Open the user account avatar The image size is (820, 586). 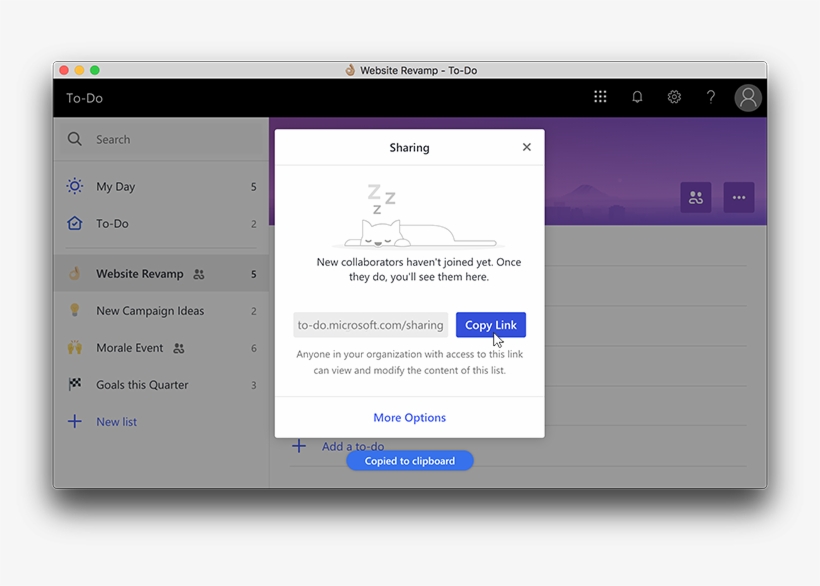coord(748,98)
